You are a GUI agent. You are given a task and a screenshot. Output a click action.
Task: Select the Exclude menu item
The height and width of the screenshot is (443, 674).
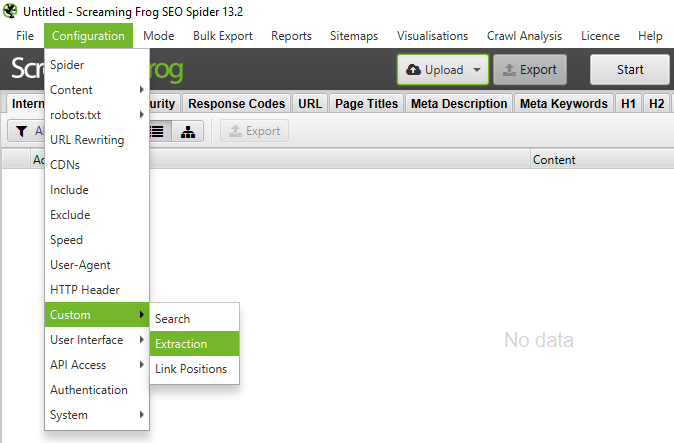coord(97,214)
